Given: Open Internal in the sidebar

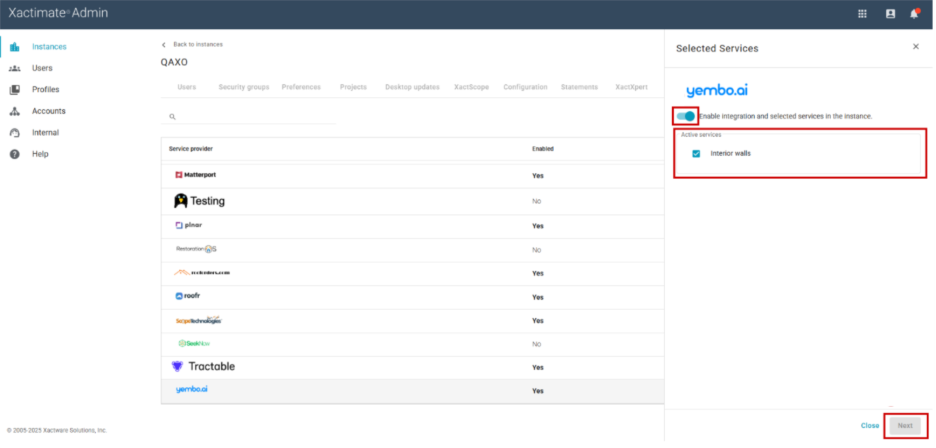Looking at the screenshot, I should click(45, 133).
